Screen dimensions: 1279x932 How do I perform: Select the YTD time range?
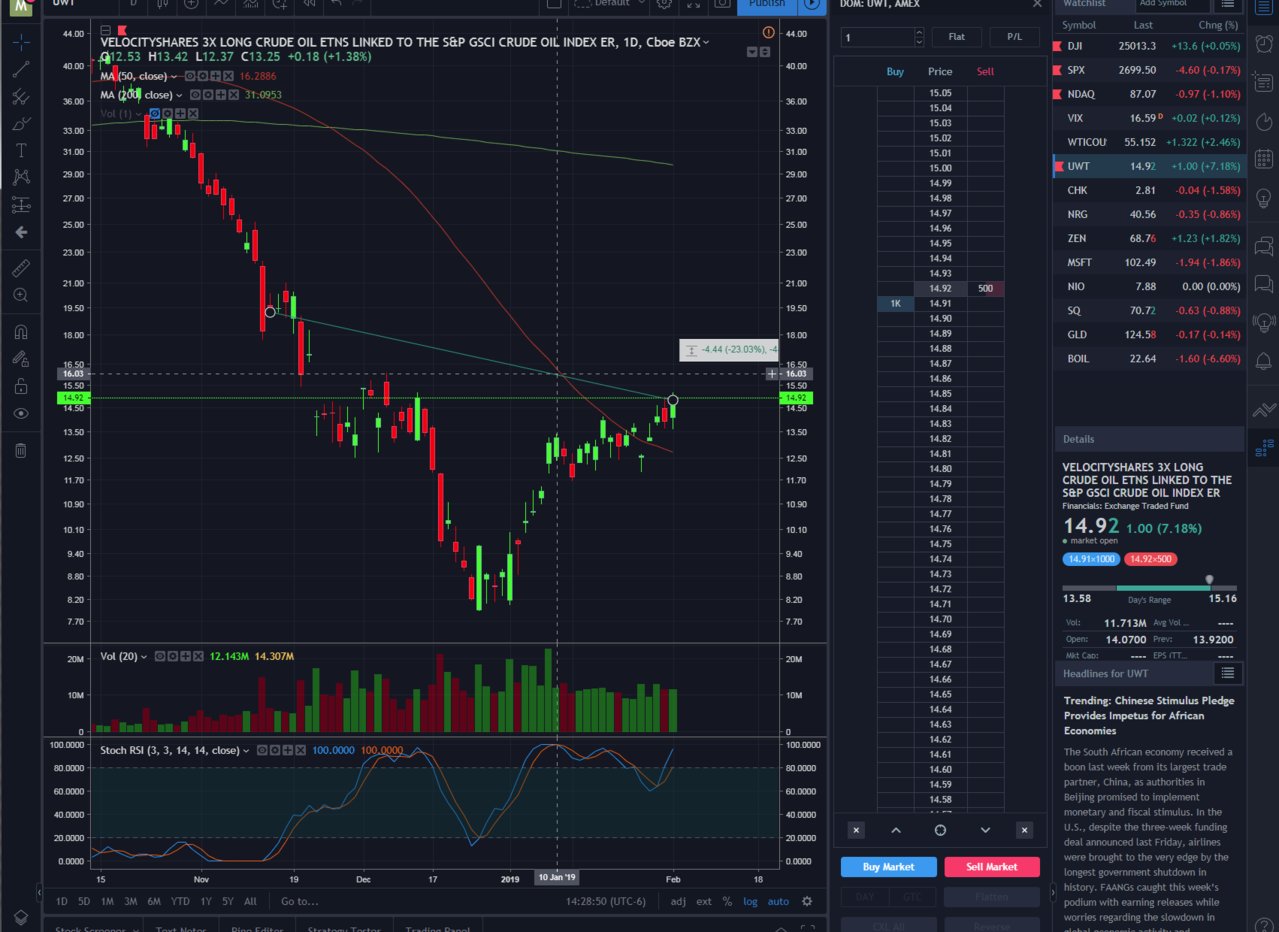180,901
